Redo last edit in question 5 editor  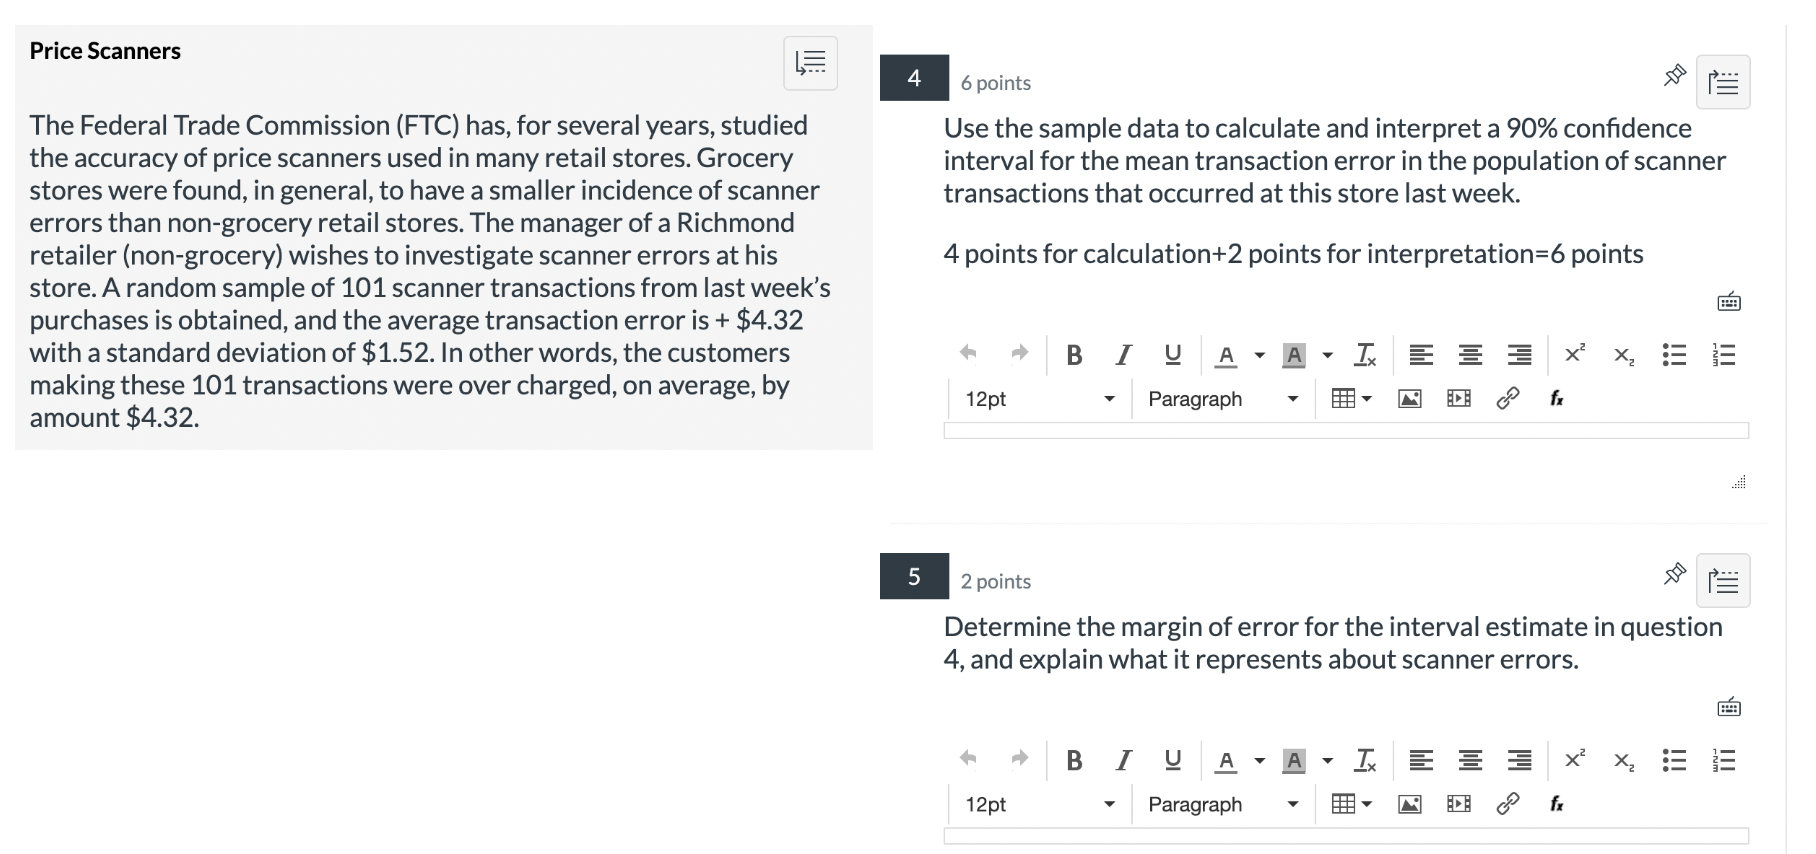[1019, 760]
